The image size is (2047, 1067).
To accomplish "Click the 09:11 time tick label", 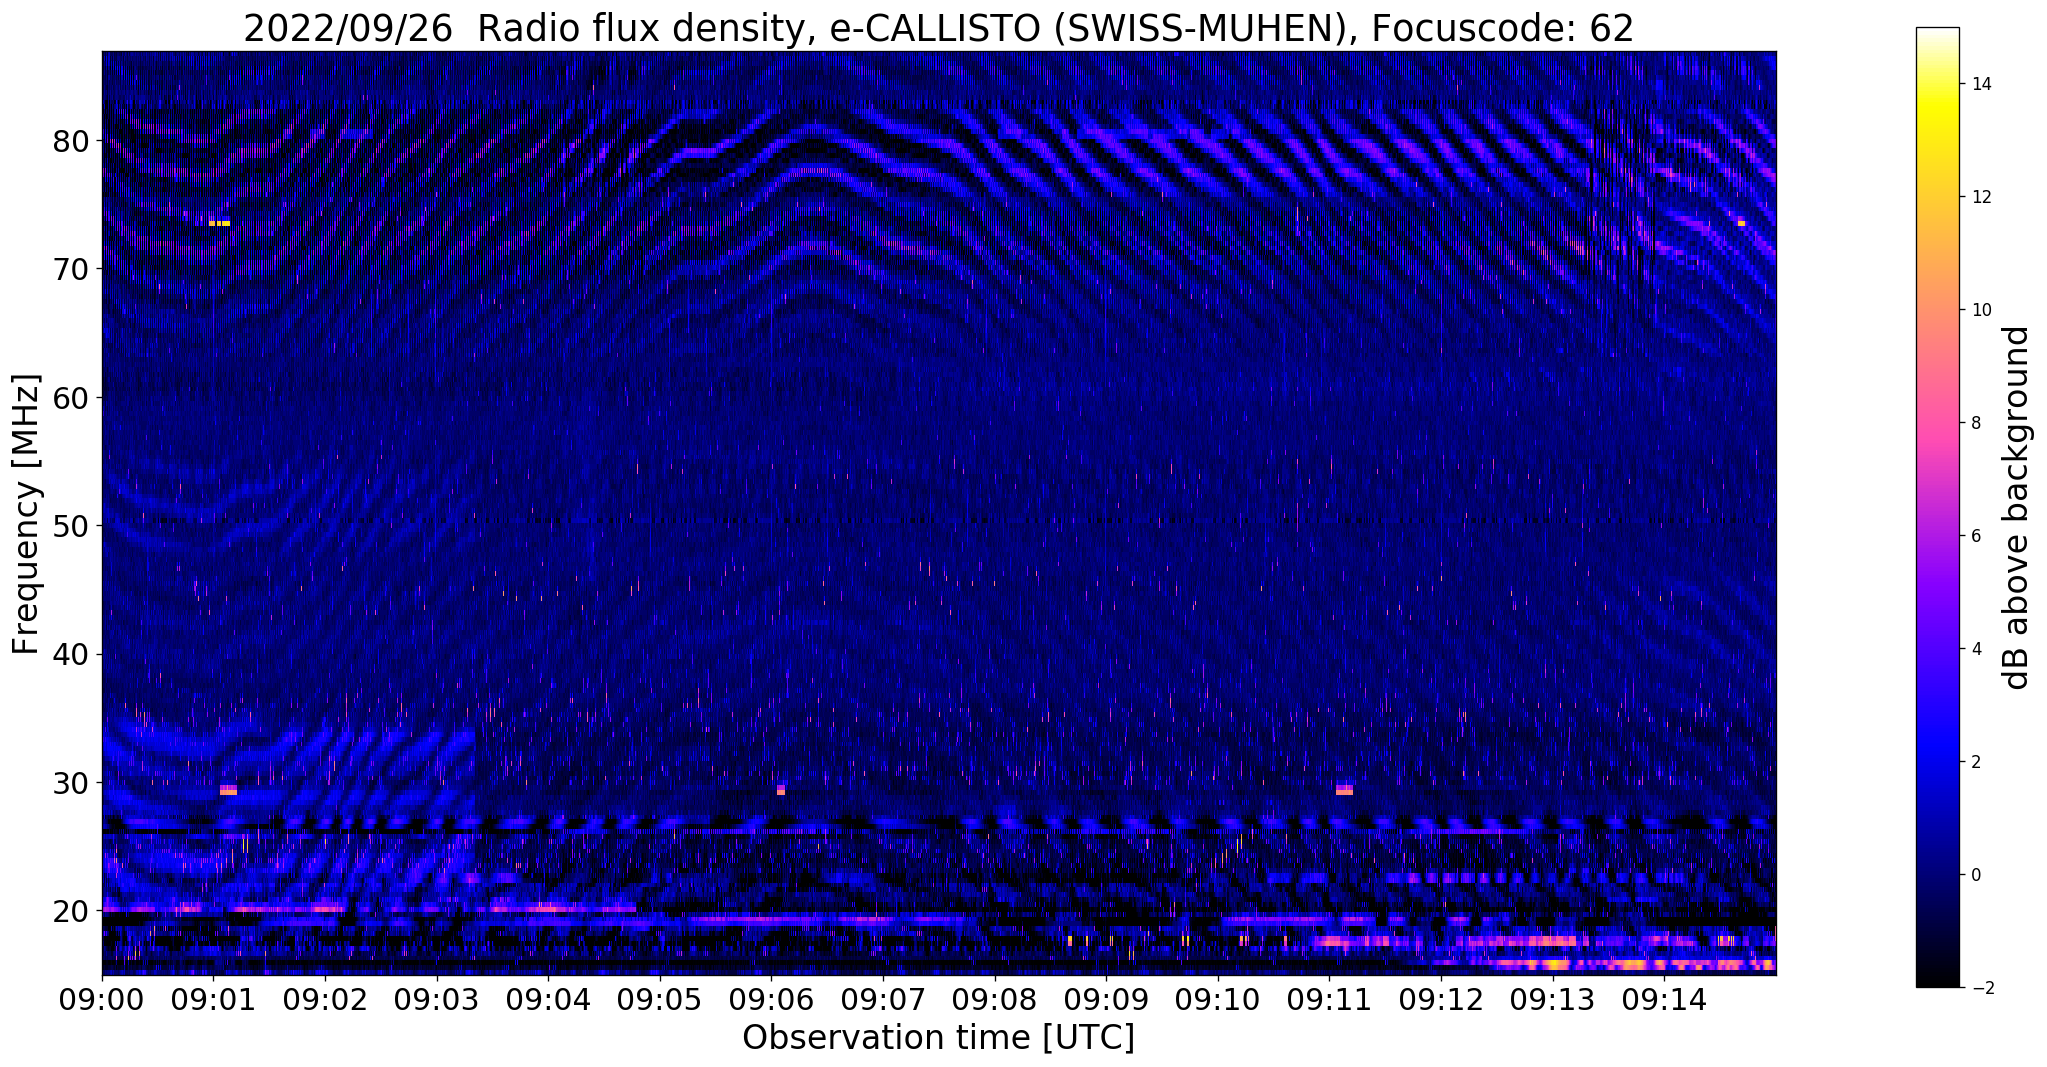I will pos(1329,999).
